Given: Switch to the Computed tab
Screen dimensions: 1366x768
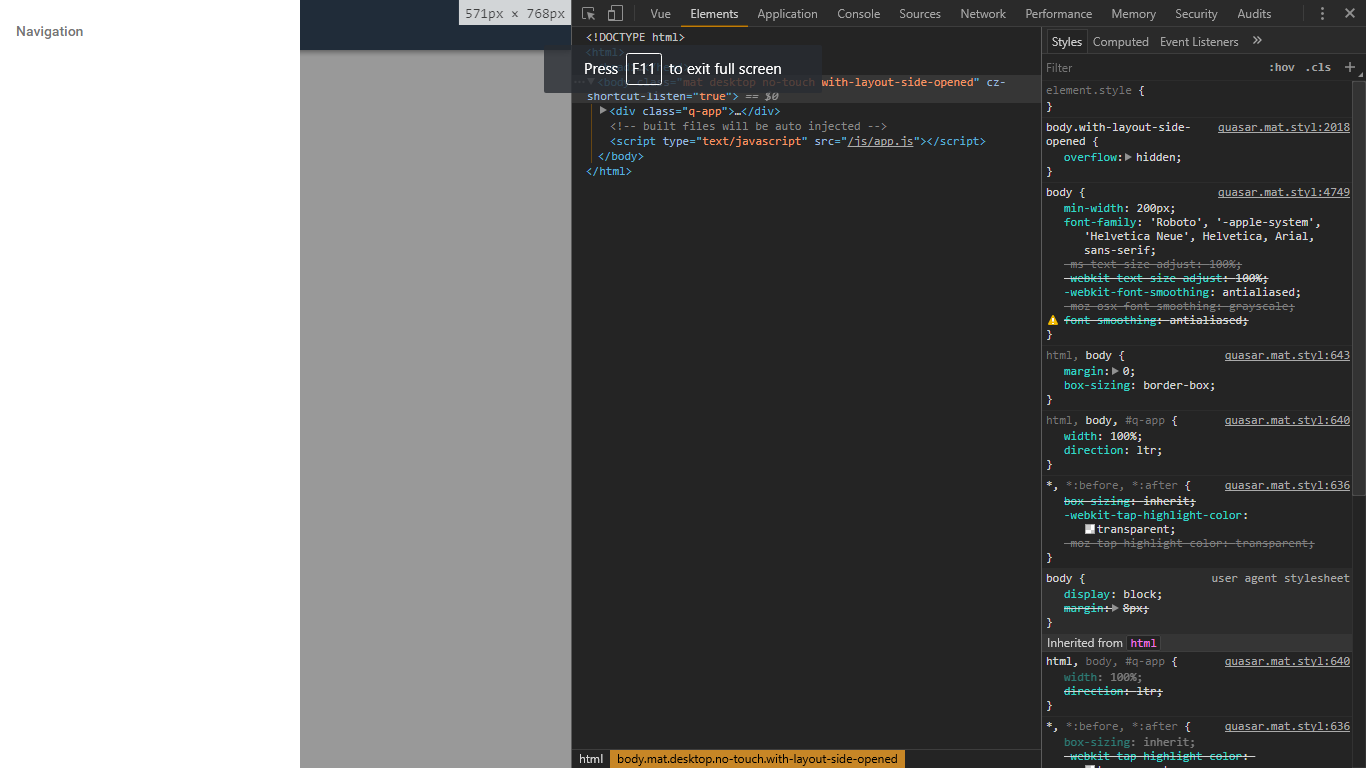Looking at the screenshot, I should coord(1120,41).
